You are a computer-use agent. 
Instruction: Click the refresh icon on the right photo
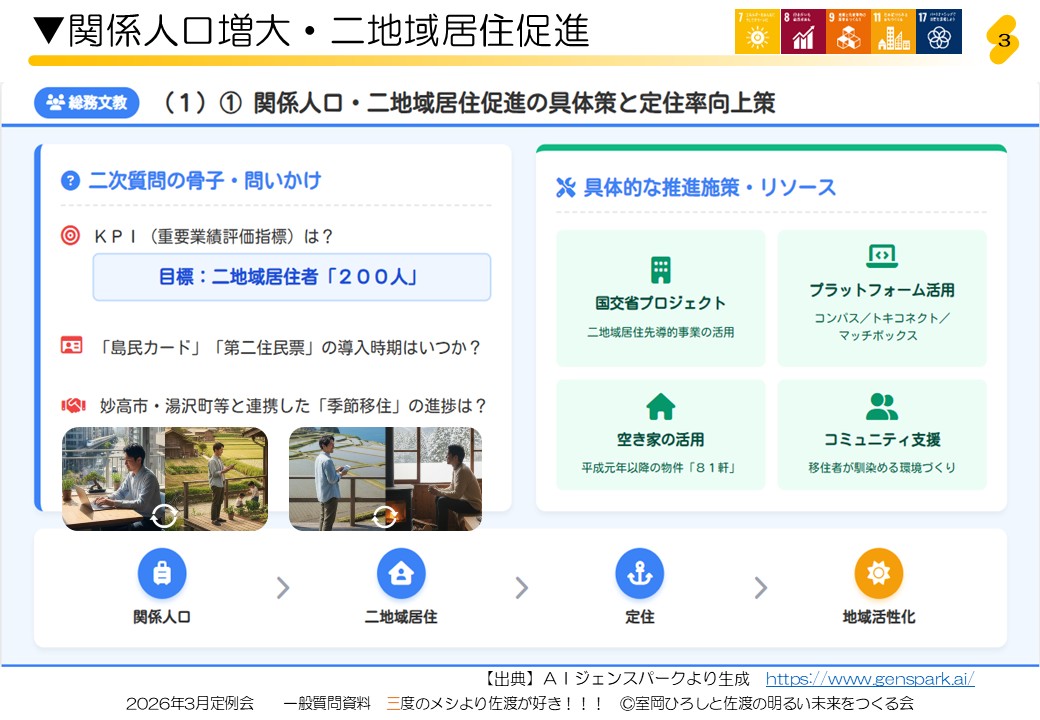[385, 516]
